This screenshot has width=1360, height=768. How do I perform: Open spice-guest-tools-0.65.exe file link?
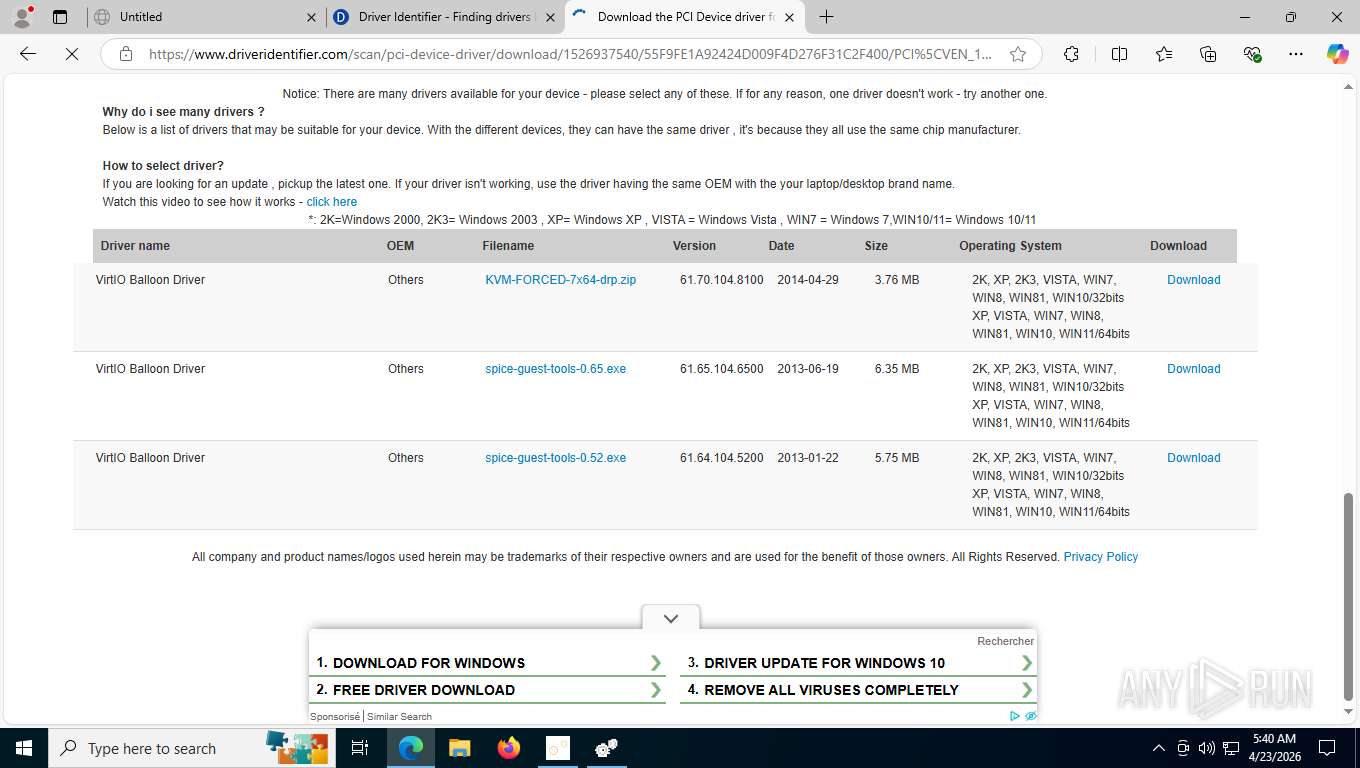point(556,369)
